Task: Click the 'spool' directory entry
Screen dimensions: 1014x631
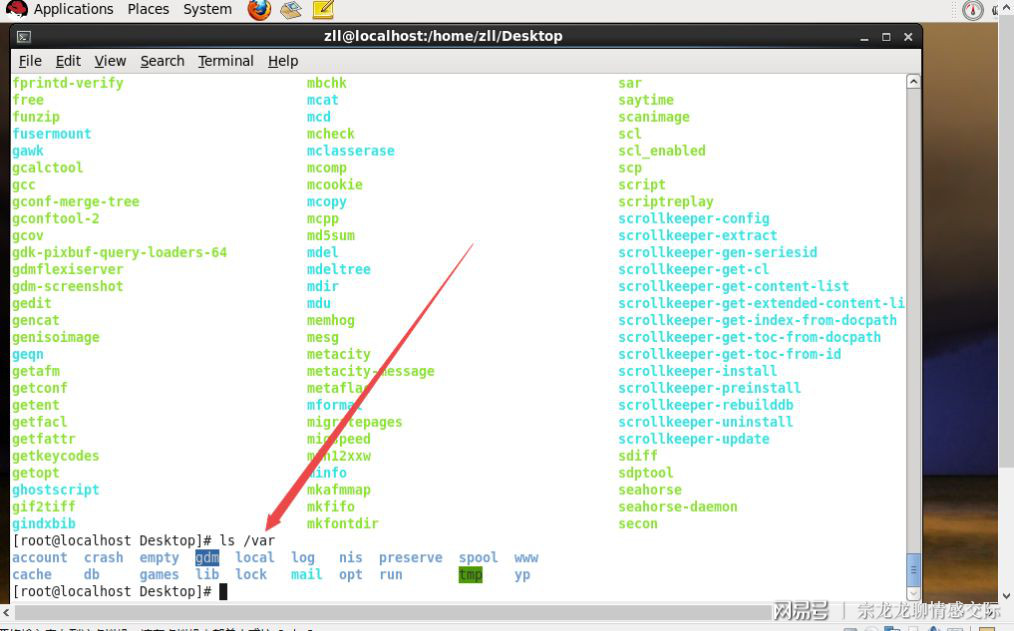Action: click(479, 558)
